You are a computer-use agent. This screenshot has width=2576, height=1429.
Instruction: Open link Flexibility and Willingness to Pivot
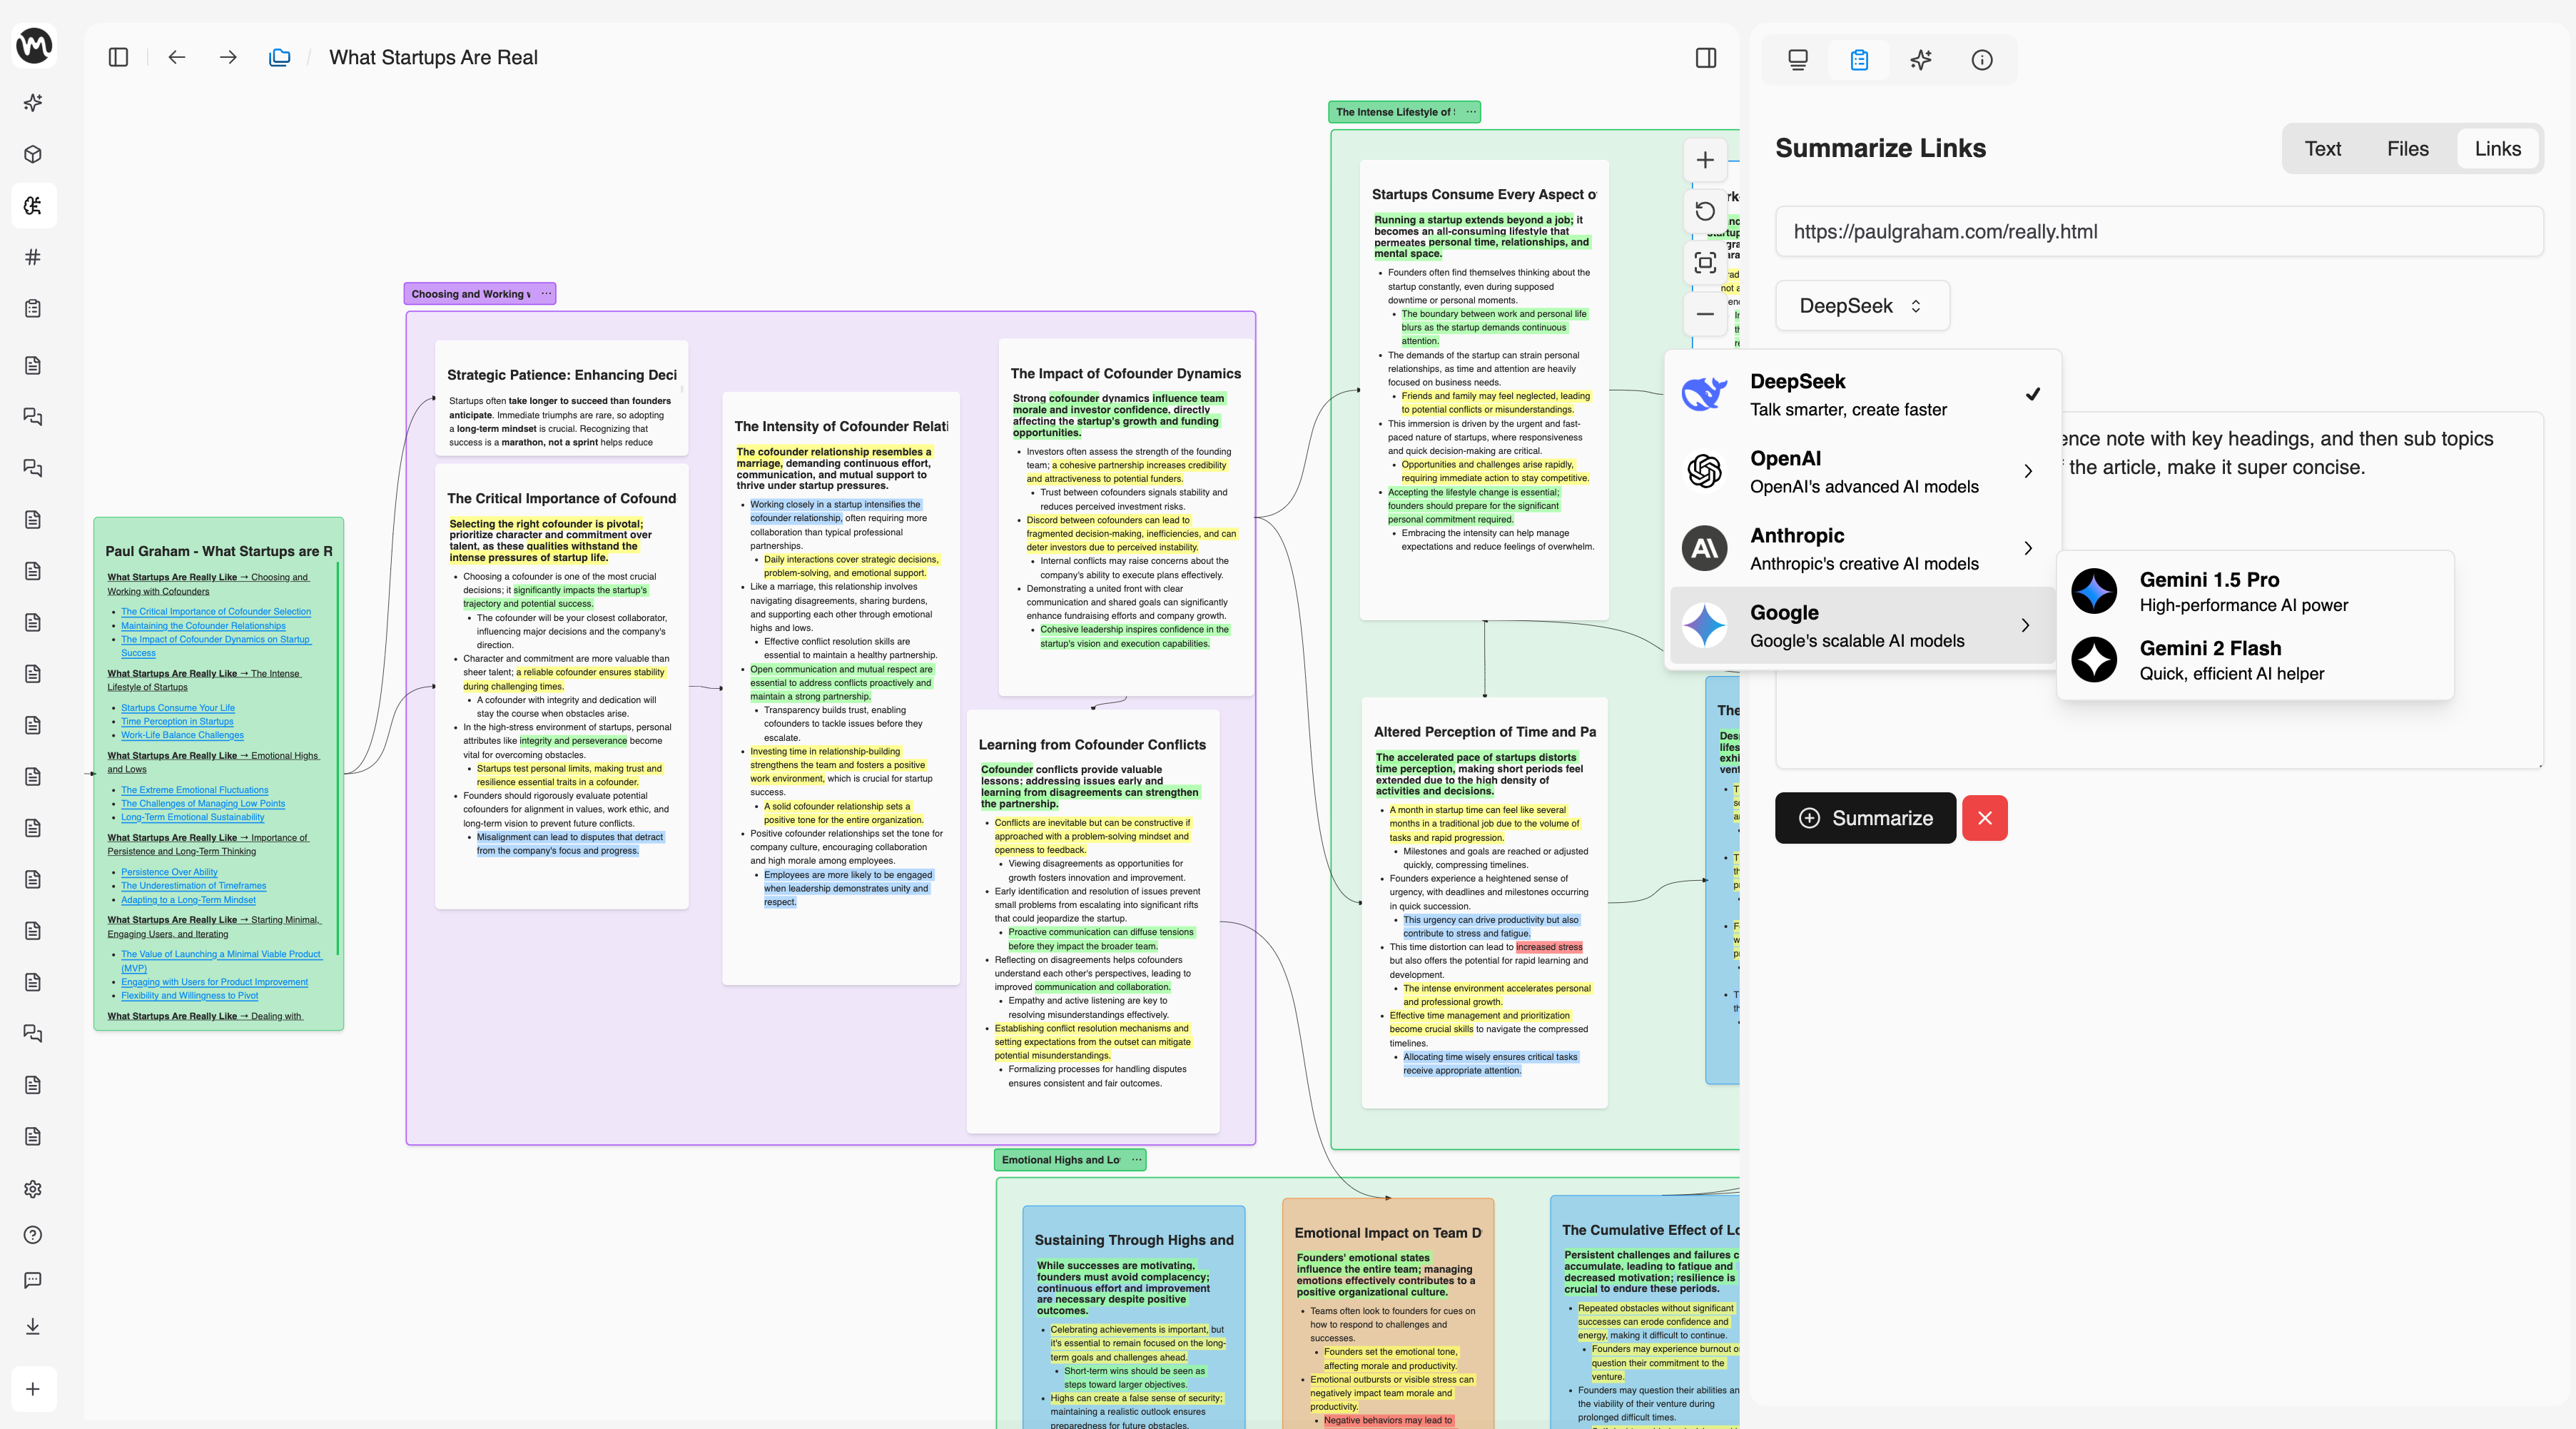point(189,995)
